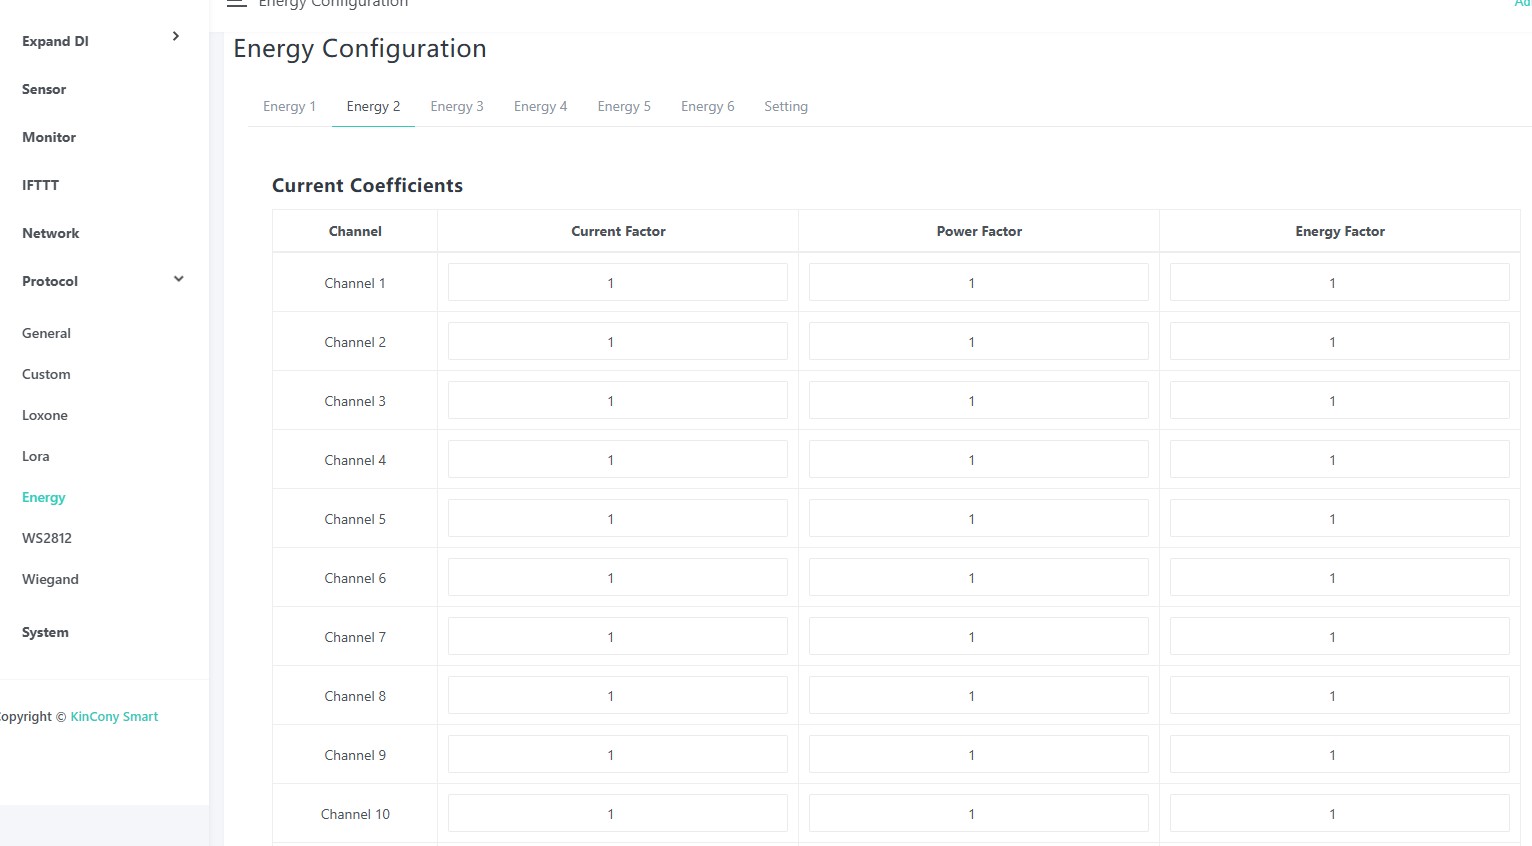Open the System menu item
The height and width of the screenshot is (846, 1532).
coord(45,632)
